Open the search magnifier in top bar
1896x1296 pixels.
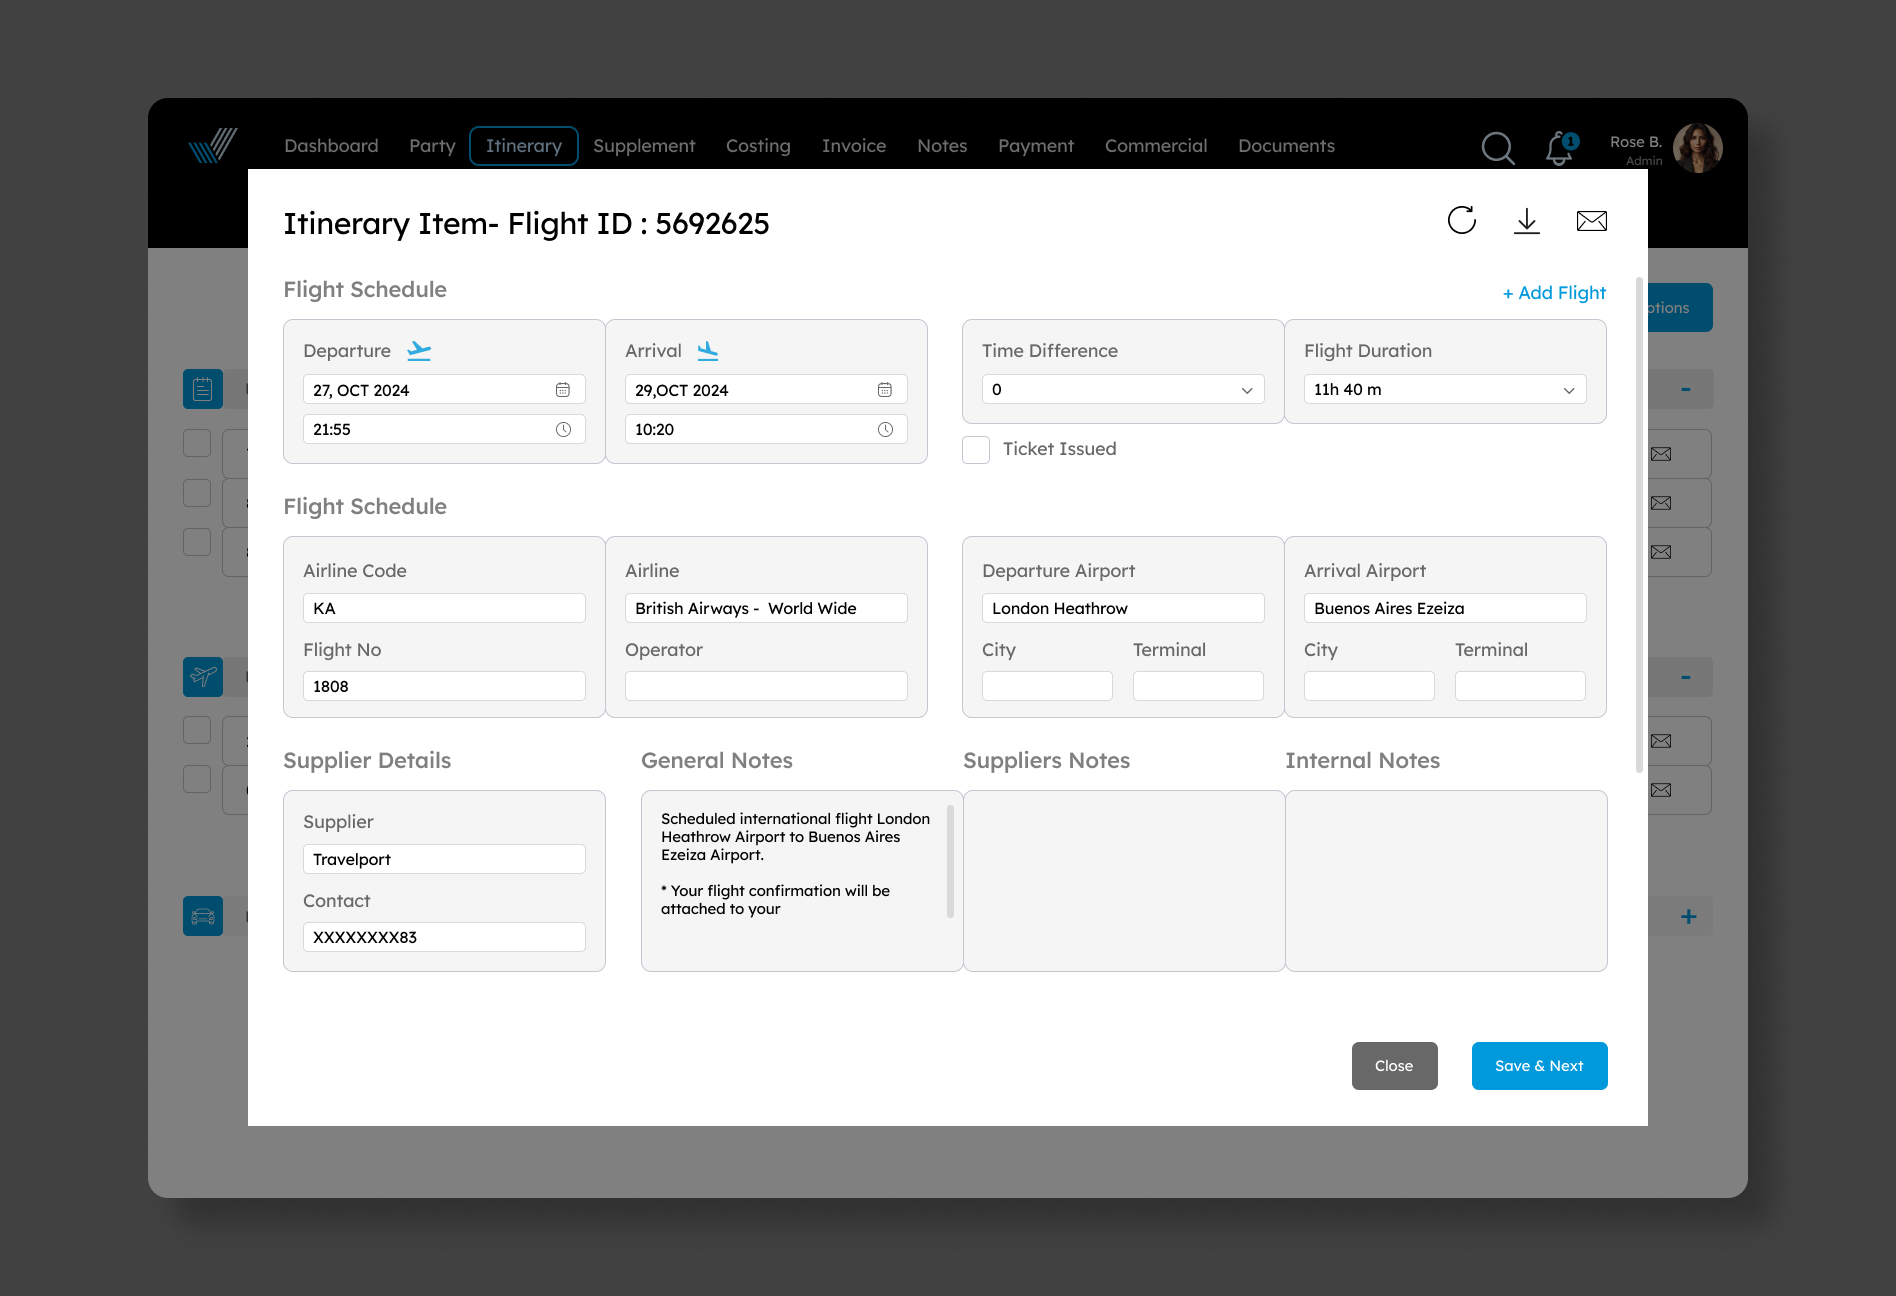pyautogui.click(x=1498, y=148)
